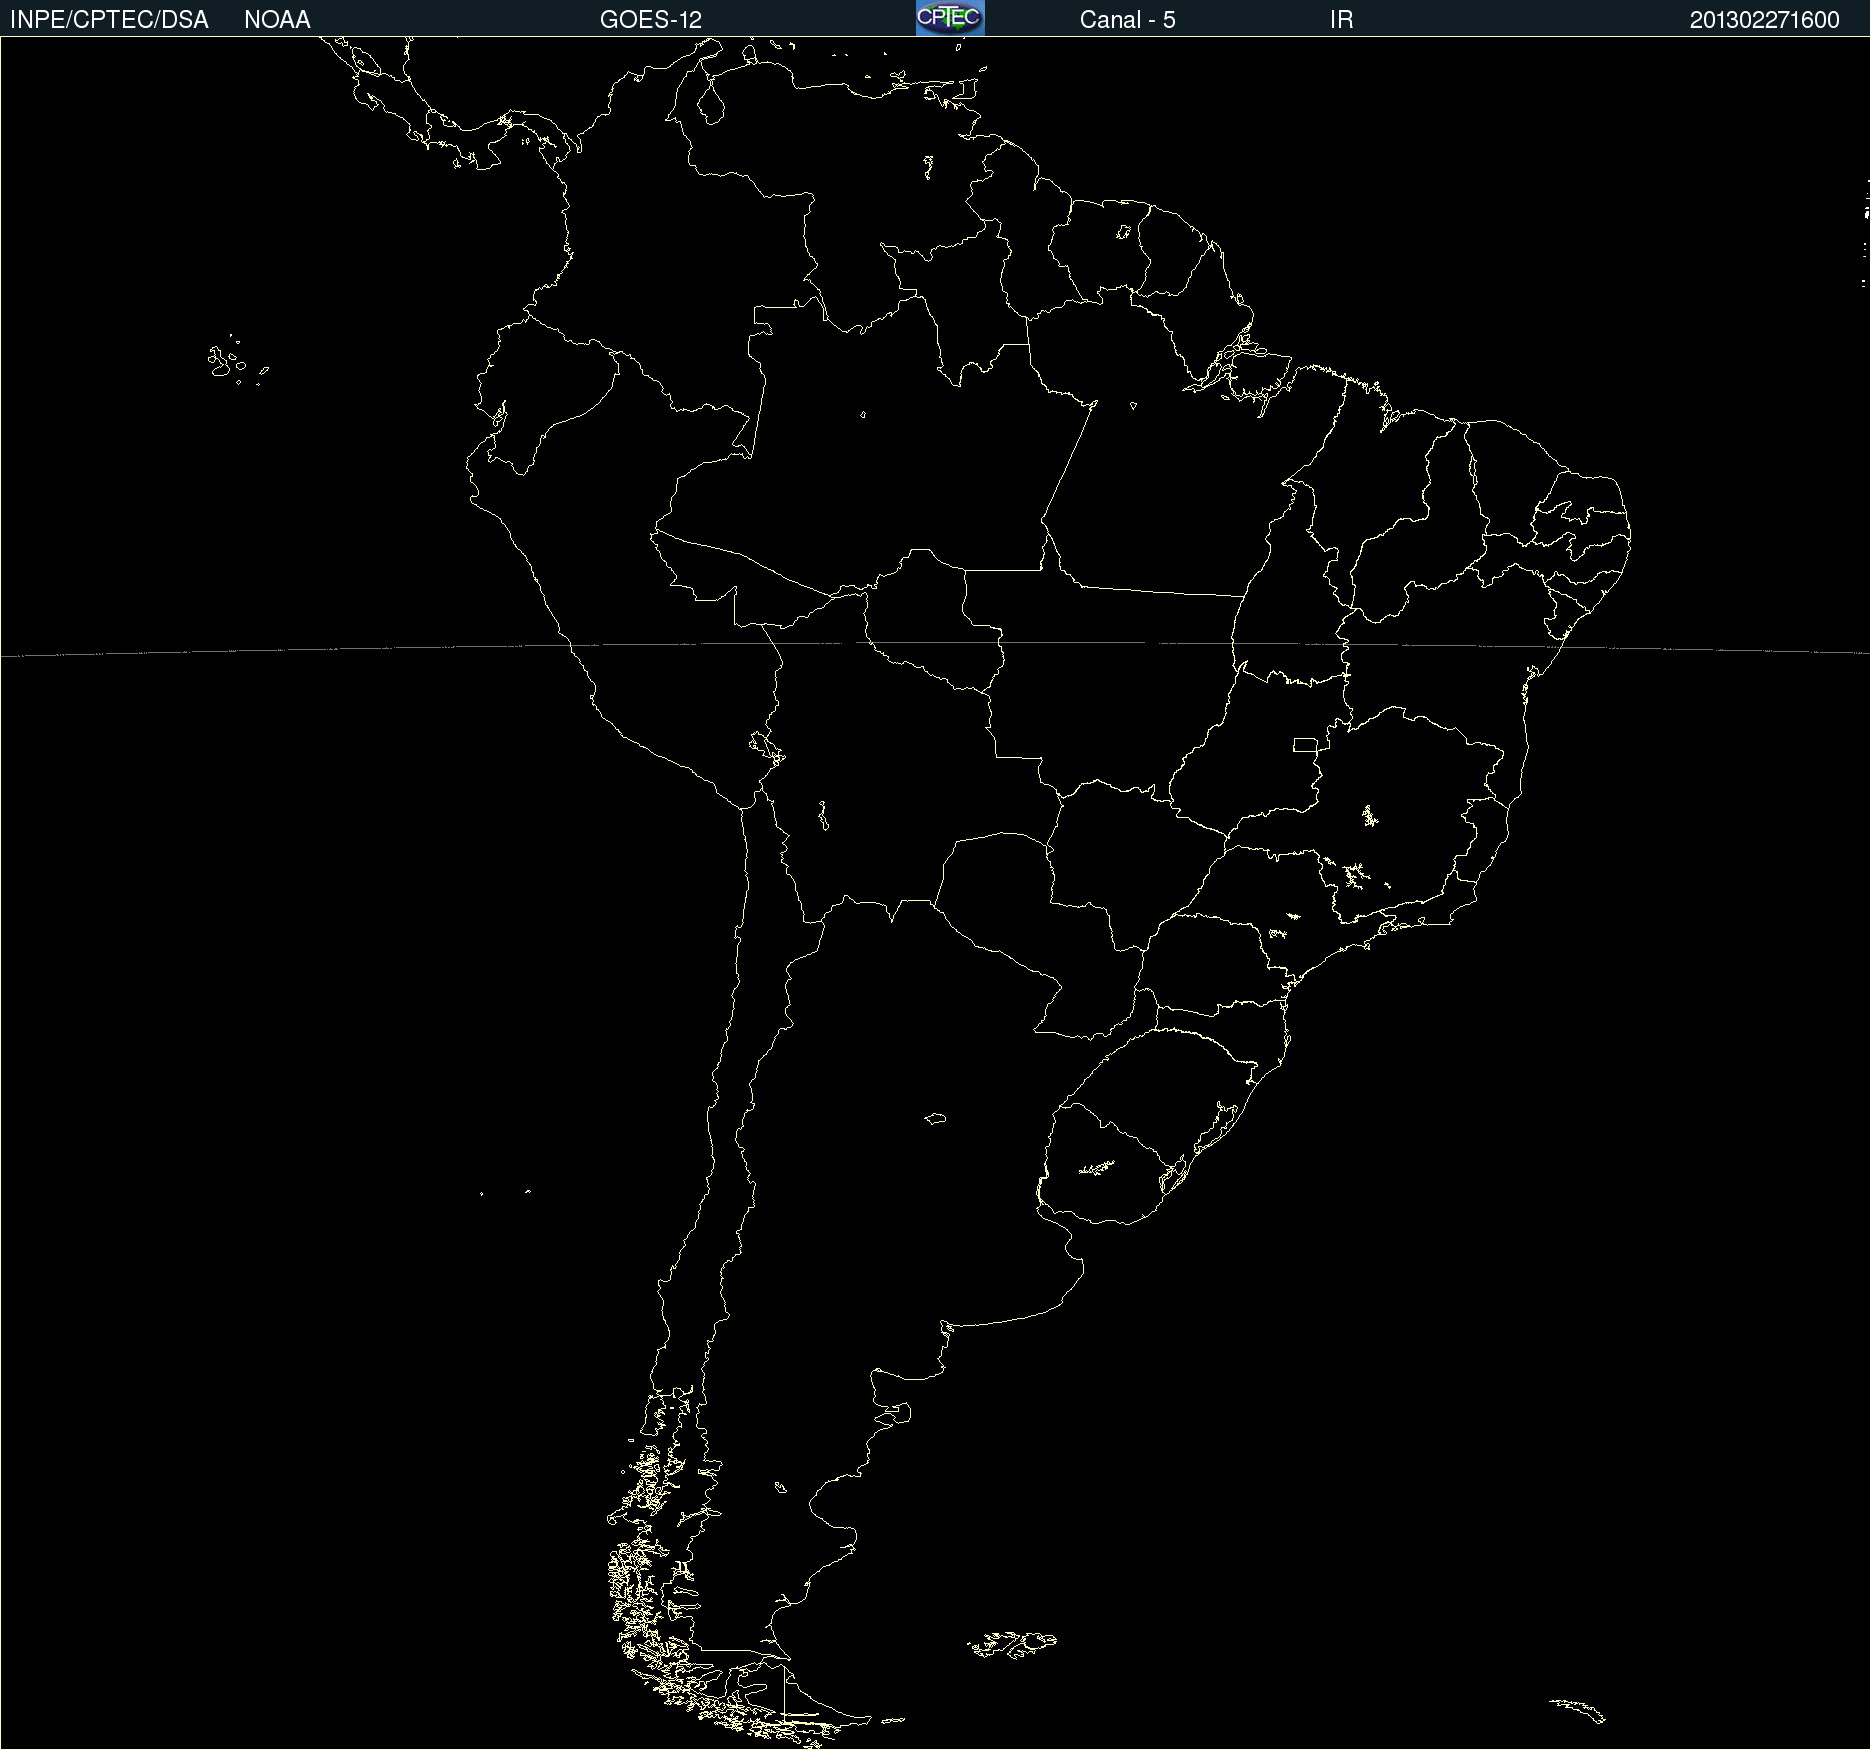This screenshot has width=1870, height=1750.
Task: Click the GOES-12 satellite label
Action: (651, 20)
